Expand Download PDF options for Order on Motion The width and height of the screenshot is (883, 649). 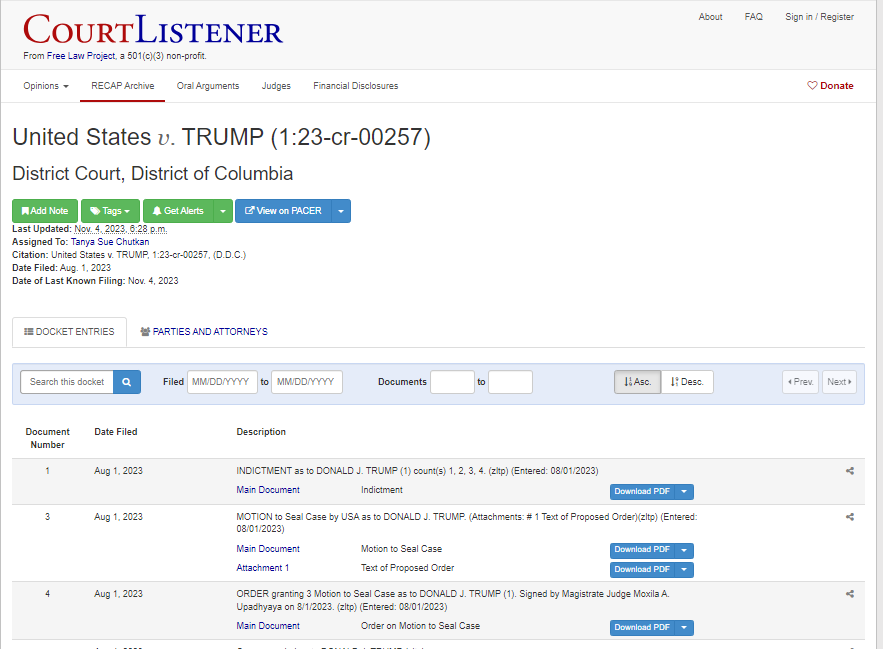coord(684,627)
